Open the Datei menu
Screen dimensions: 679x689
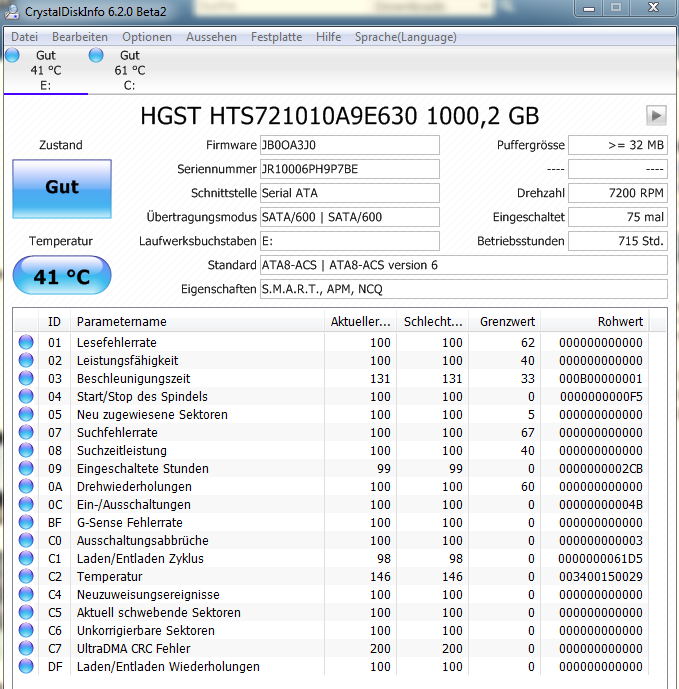click(25, 37)
